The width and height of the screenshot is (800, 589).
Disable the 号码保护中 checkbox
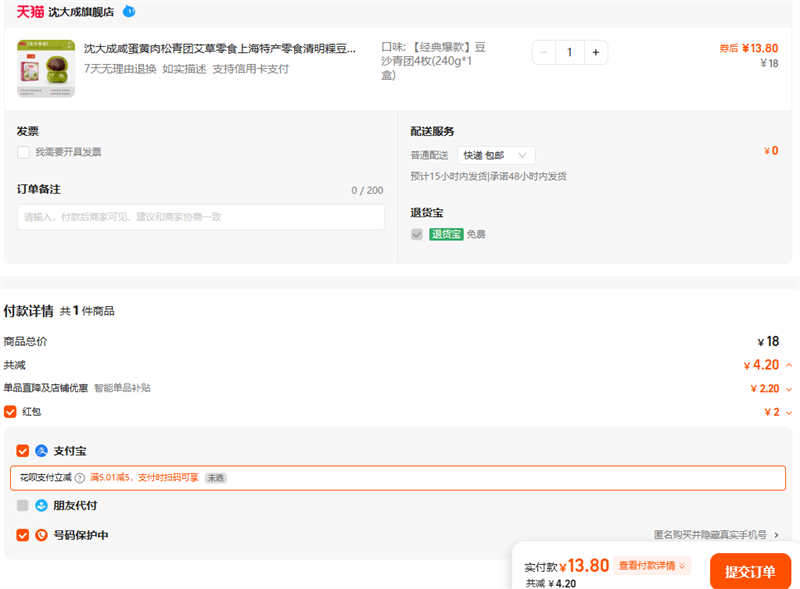23,535
